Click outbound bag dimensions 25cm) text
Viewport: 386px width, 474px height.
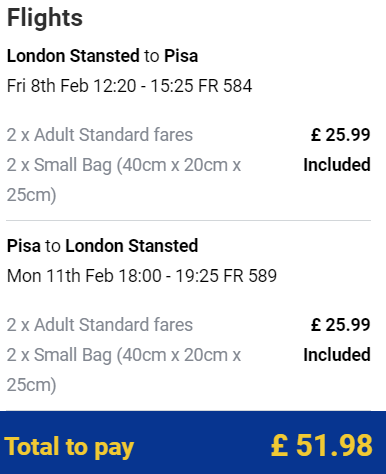32,195
